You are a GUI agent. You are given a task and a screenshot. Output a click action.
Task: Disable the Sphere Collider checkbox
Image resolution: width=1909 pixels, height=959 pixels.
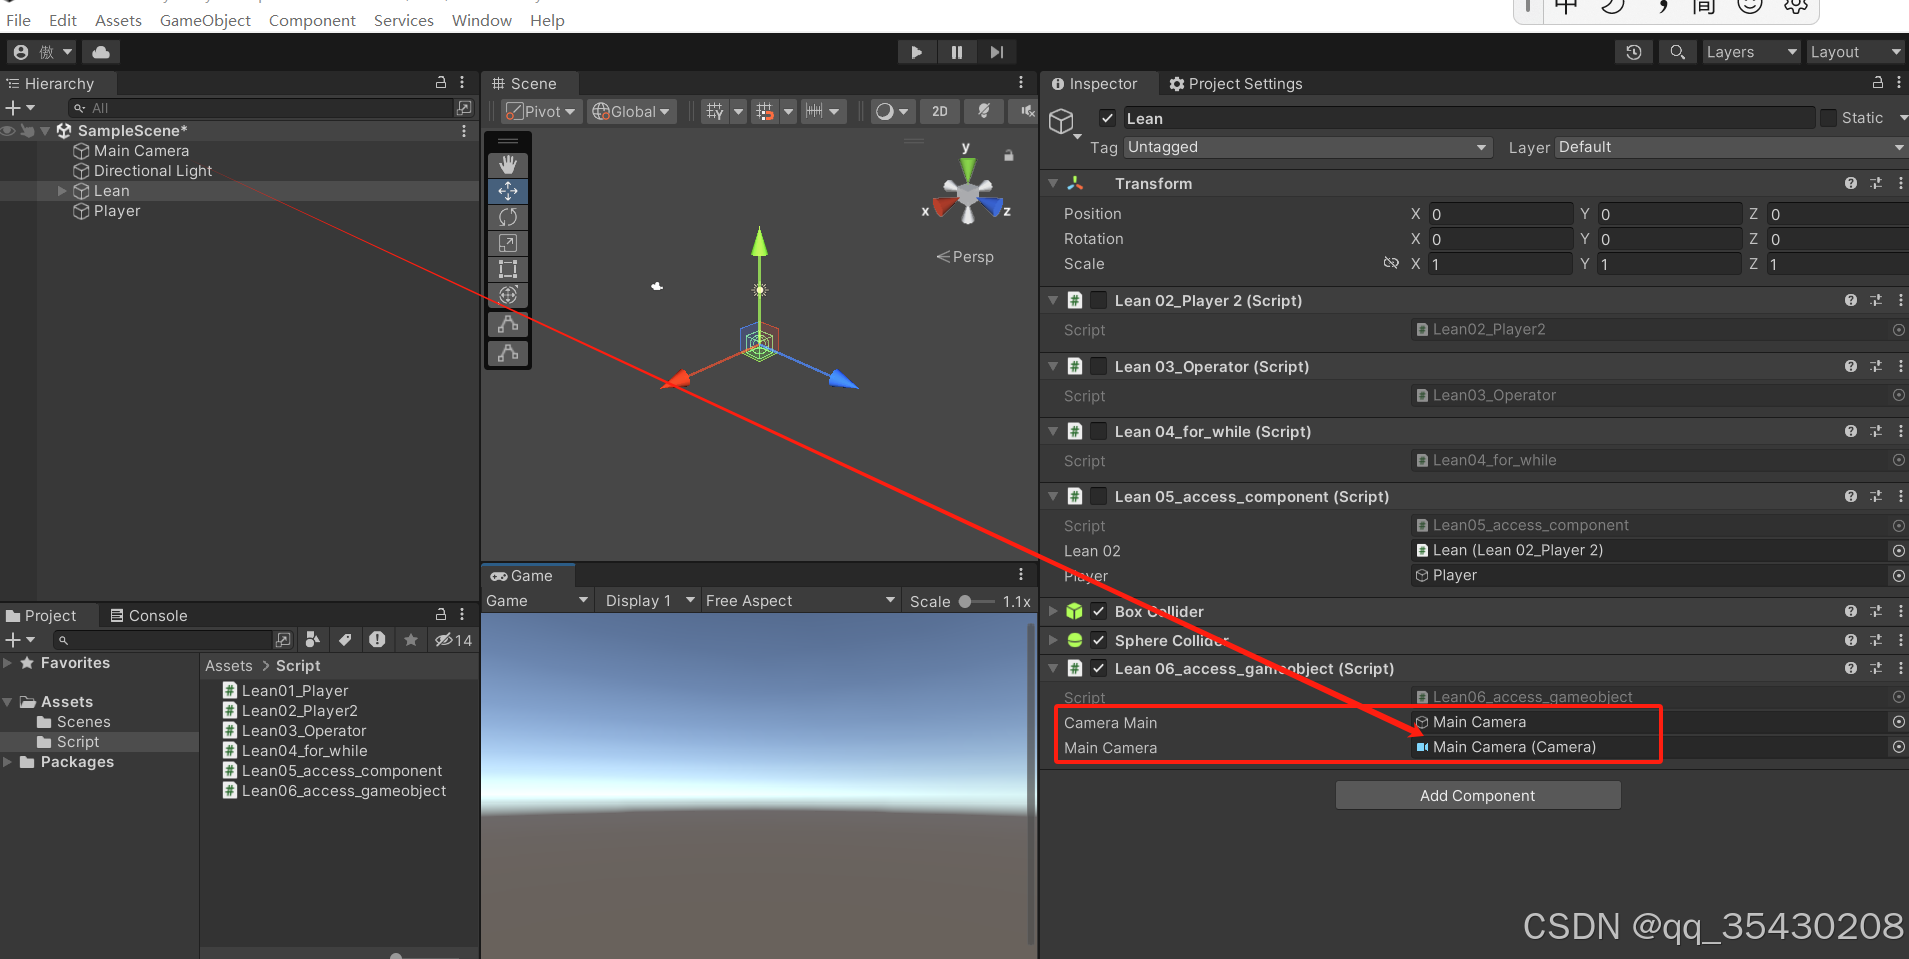1099,640
